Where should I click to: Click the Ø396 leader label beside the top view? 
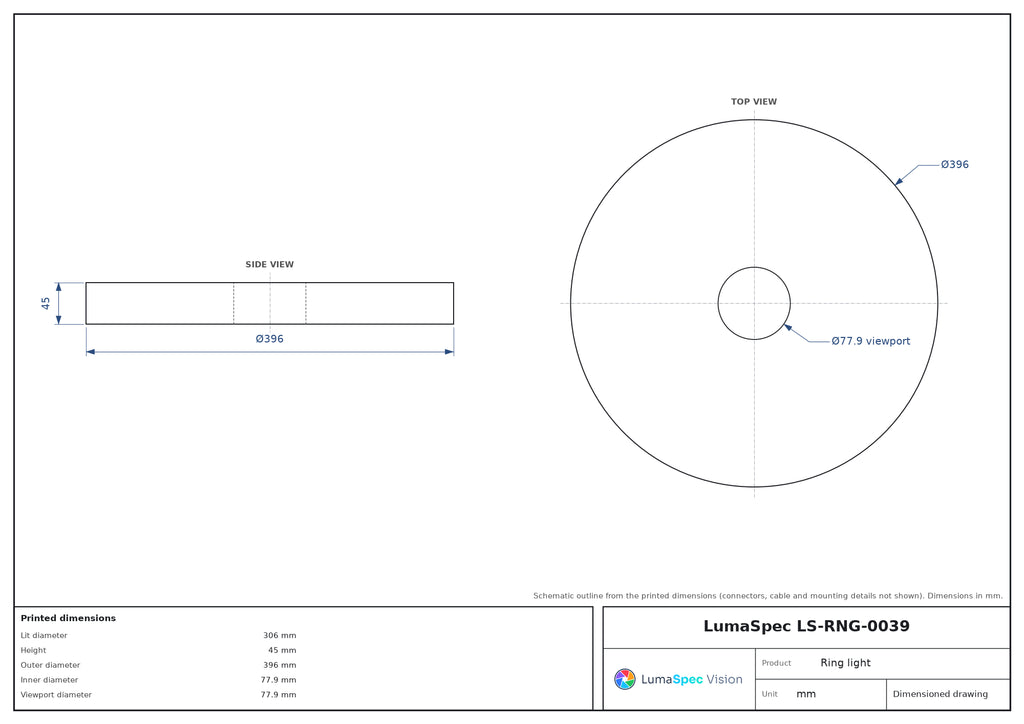pyautogui.click(x=955, y=165)
